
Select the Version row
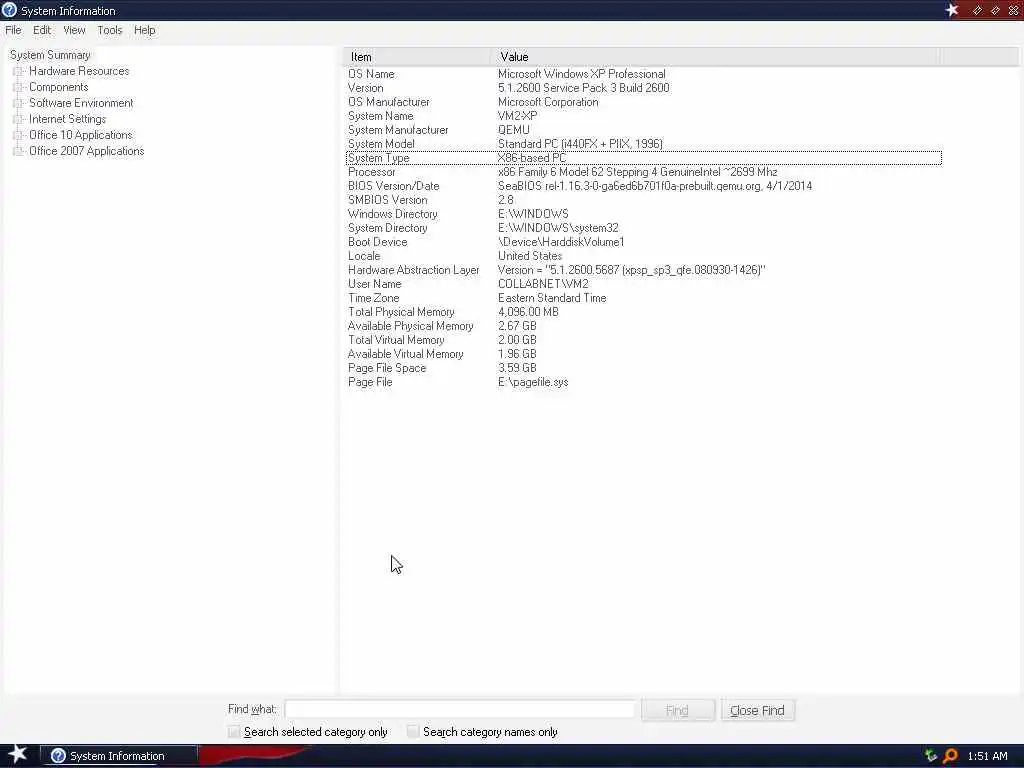643,88
